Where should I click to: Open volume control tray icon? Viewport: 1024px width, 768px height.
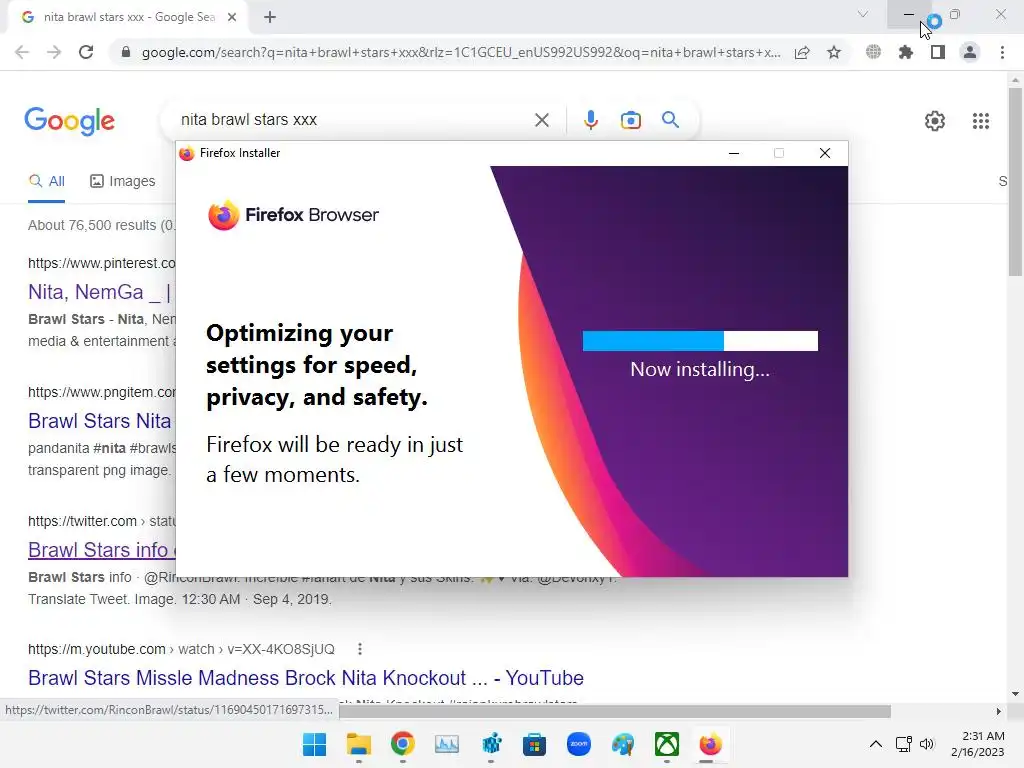[x=927, y=744]
